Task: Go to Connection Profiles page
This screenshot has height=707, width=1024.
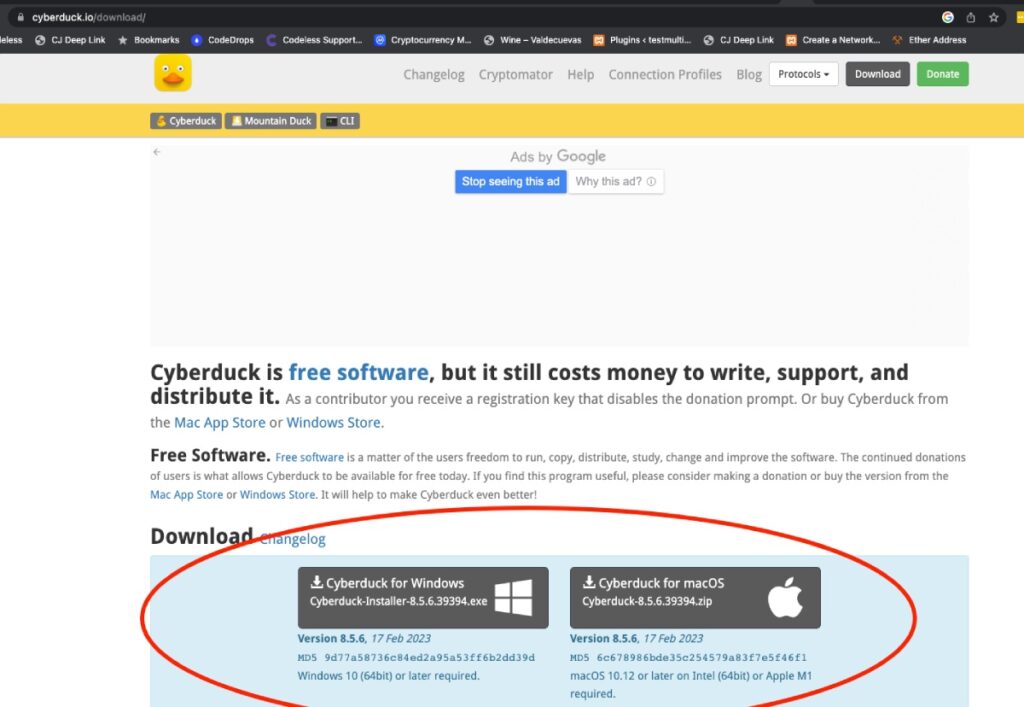Action: 665,74
